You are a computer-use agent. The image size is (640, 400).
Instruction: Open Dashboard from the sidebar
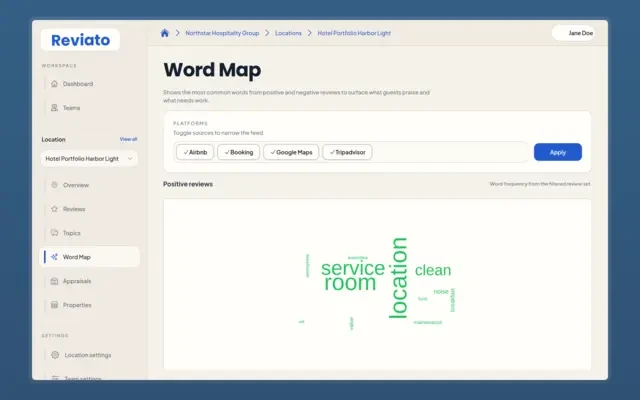point(78,84)
